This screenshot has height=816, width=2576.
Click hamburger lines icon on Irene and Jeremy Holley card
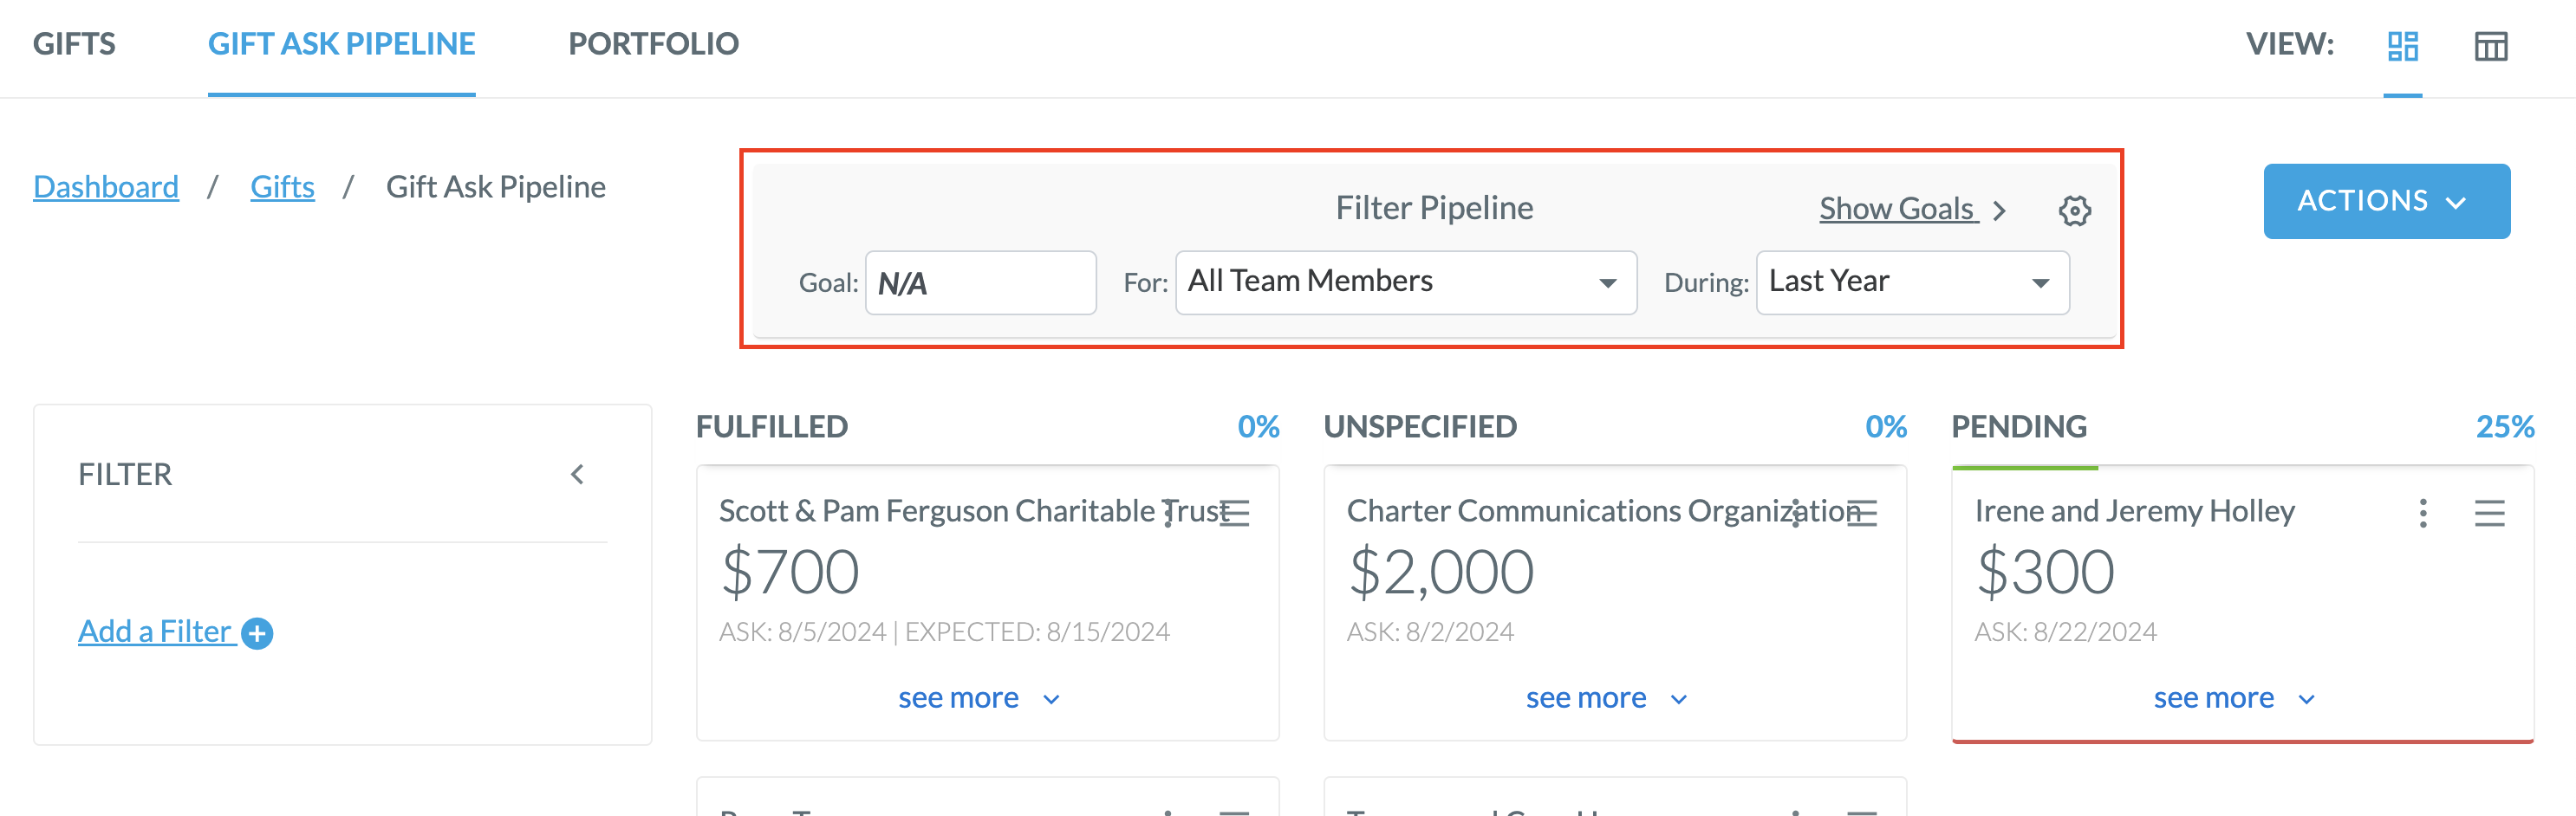[2489, 513]
